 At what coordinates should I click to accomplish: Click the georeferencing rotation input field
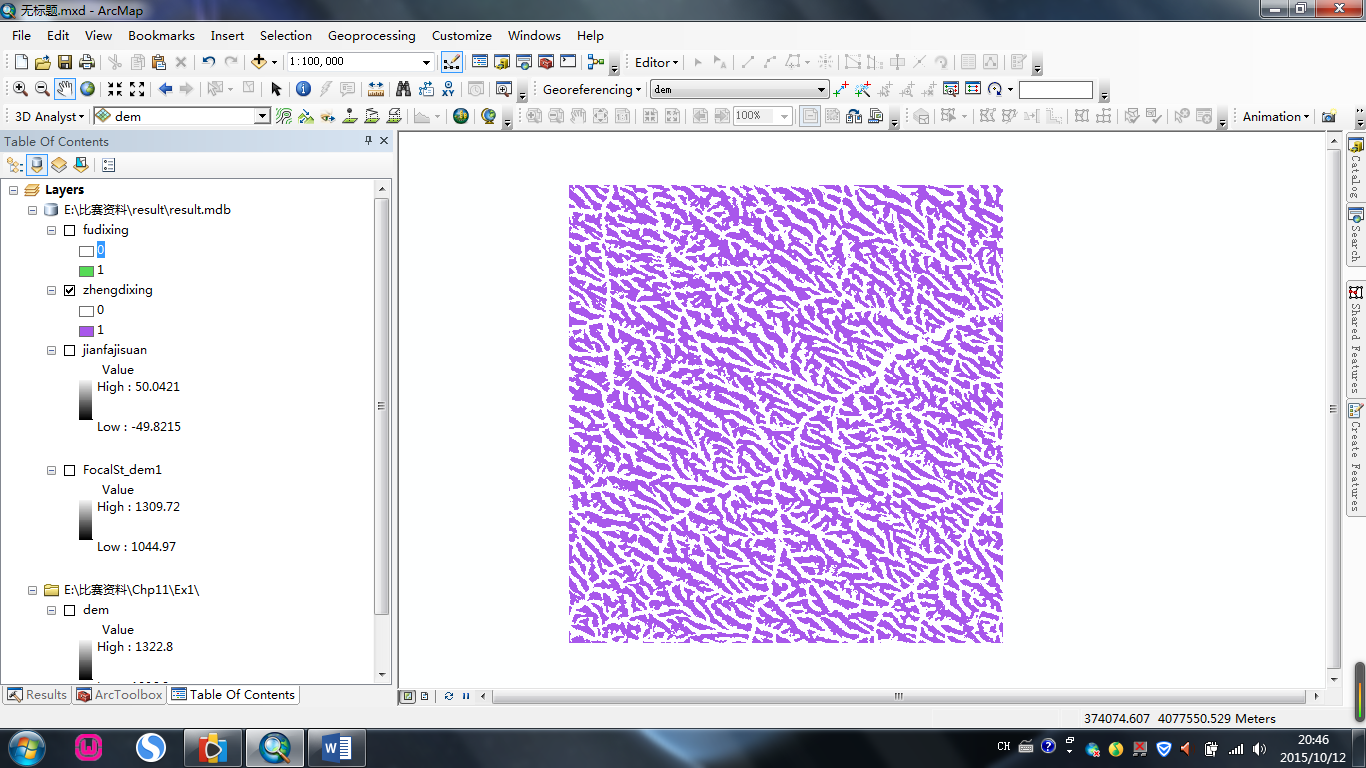coord(1055,89)
